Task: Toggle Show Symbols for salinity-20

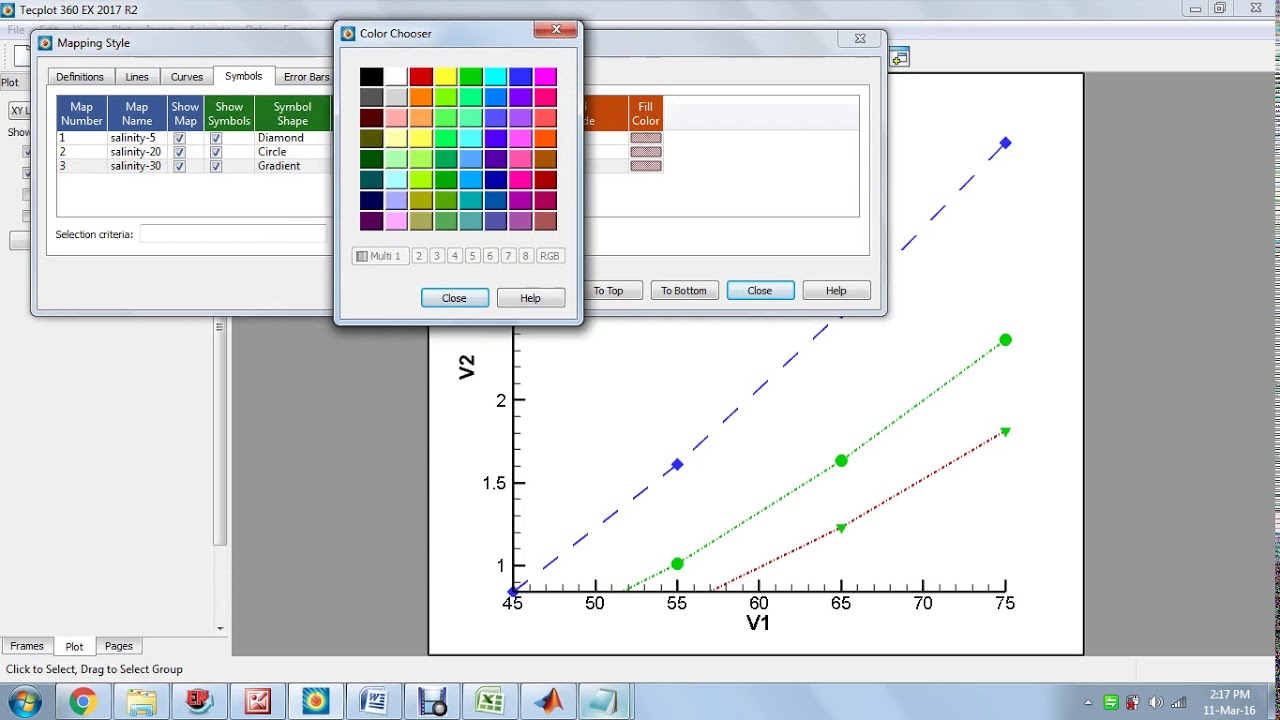Action: pyautogui.click(x=216, y=152)
